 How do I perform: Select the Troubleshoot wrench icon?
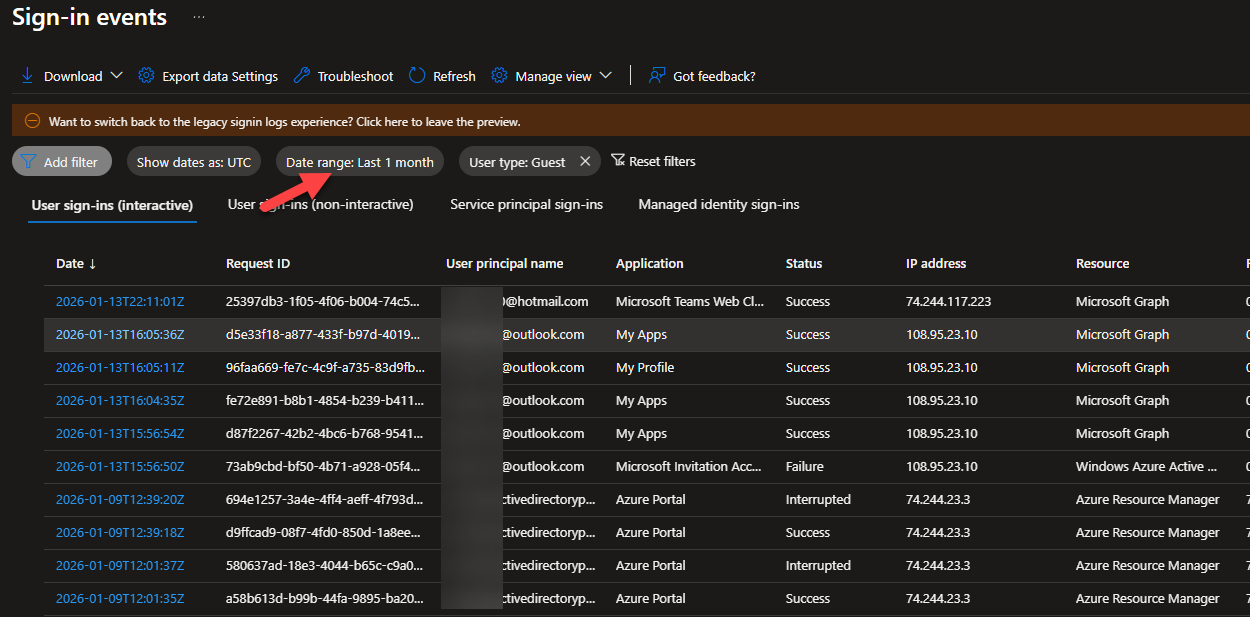pos(301,75)
